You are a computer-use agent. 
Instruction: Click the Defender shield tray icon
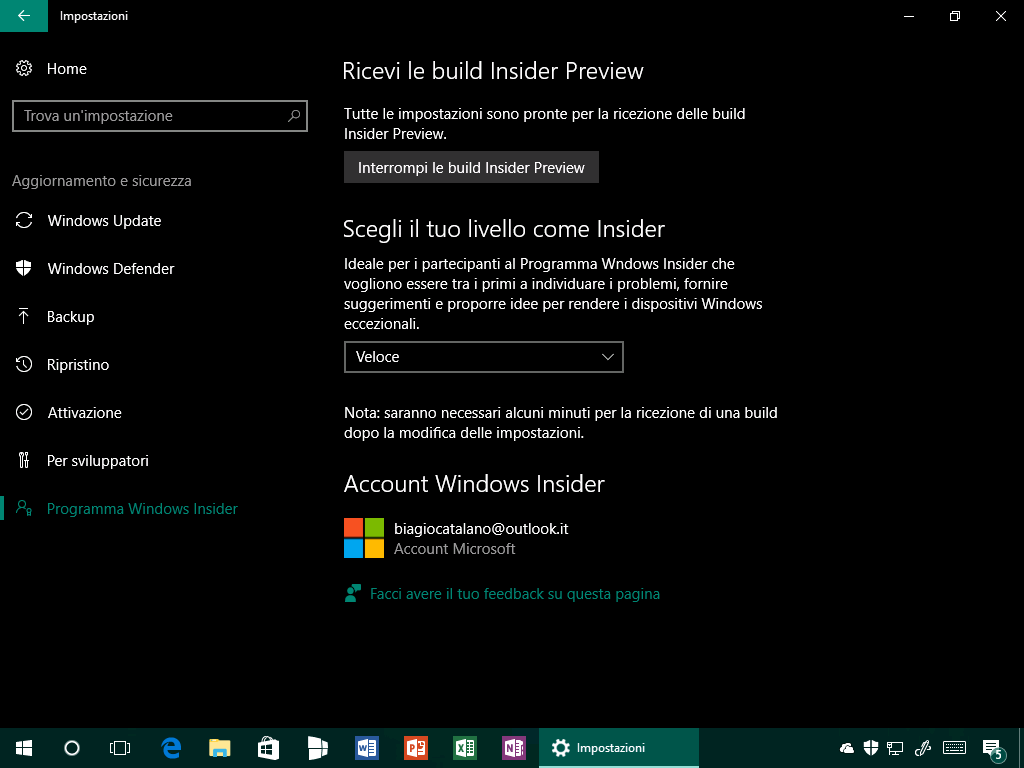coord(871,748)
